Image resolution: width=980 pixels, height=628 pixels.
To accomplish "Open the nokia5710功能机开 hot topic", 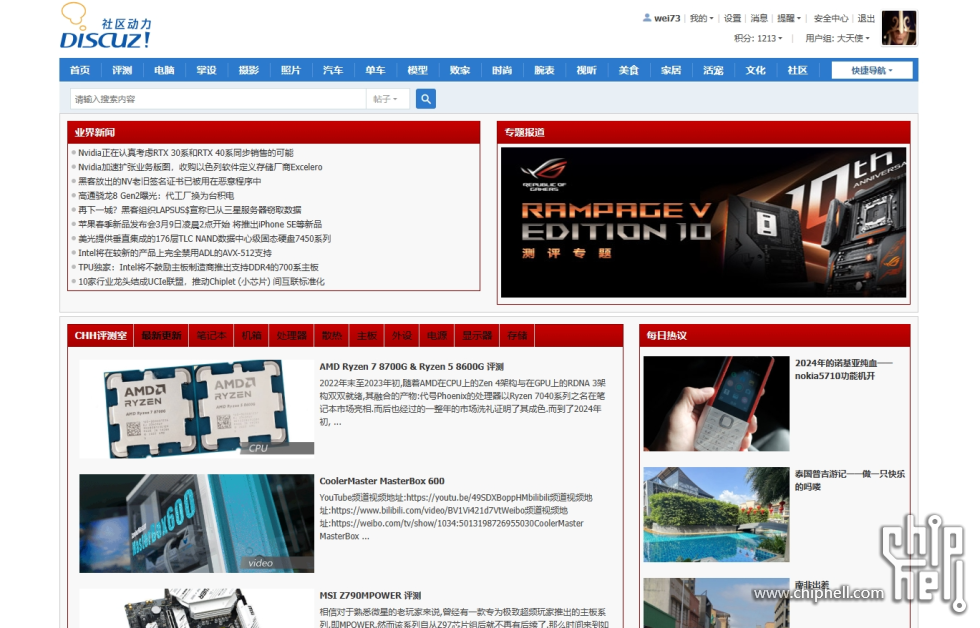I will pos(843,369).
